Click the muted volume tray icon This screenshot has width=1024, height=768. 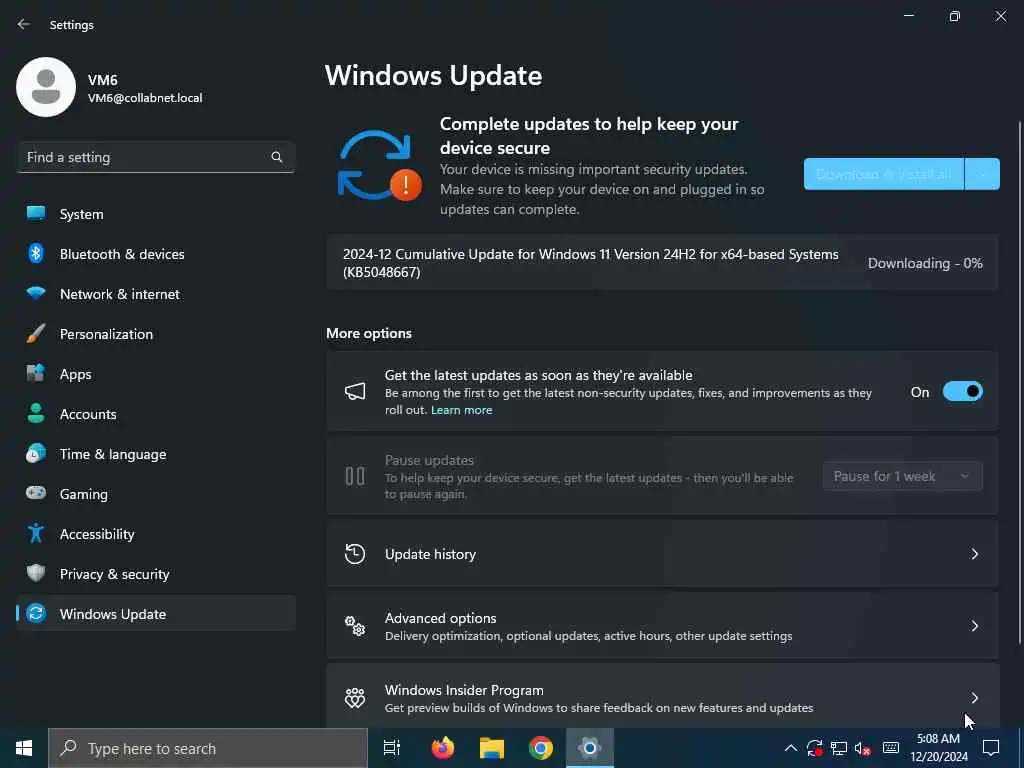[x=863, y=748]
